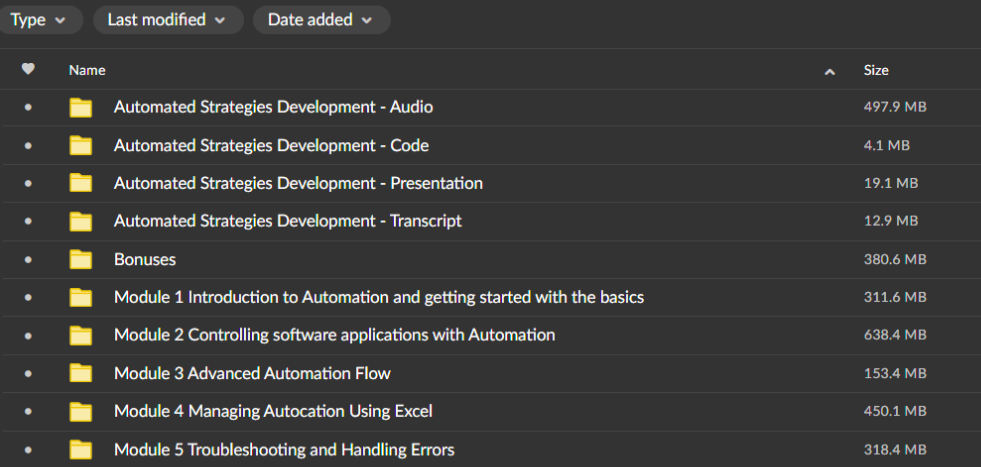Toggle the ascending sort arrow
This screenshot has width=981, height=467.
pyautogui.click(x=830, y=72)
